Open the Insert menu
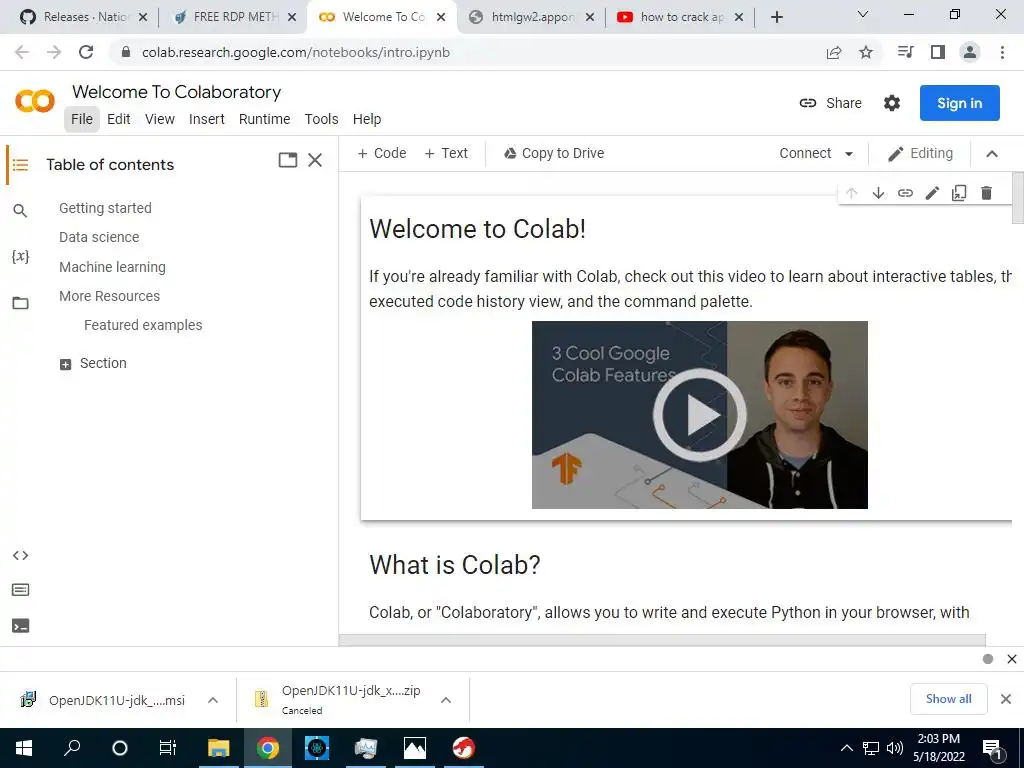1024x768 pixels. (x=206, y=119)
